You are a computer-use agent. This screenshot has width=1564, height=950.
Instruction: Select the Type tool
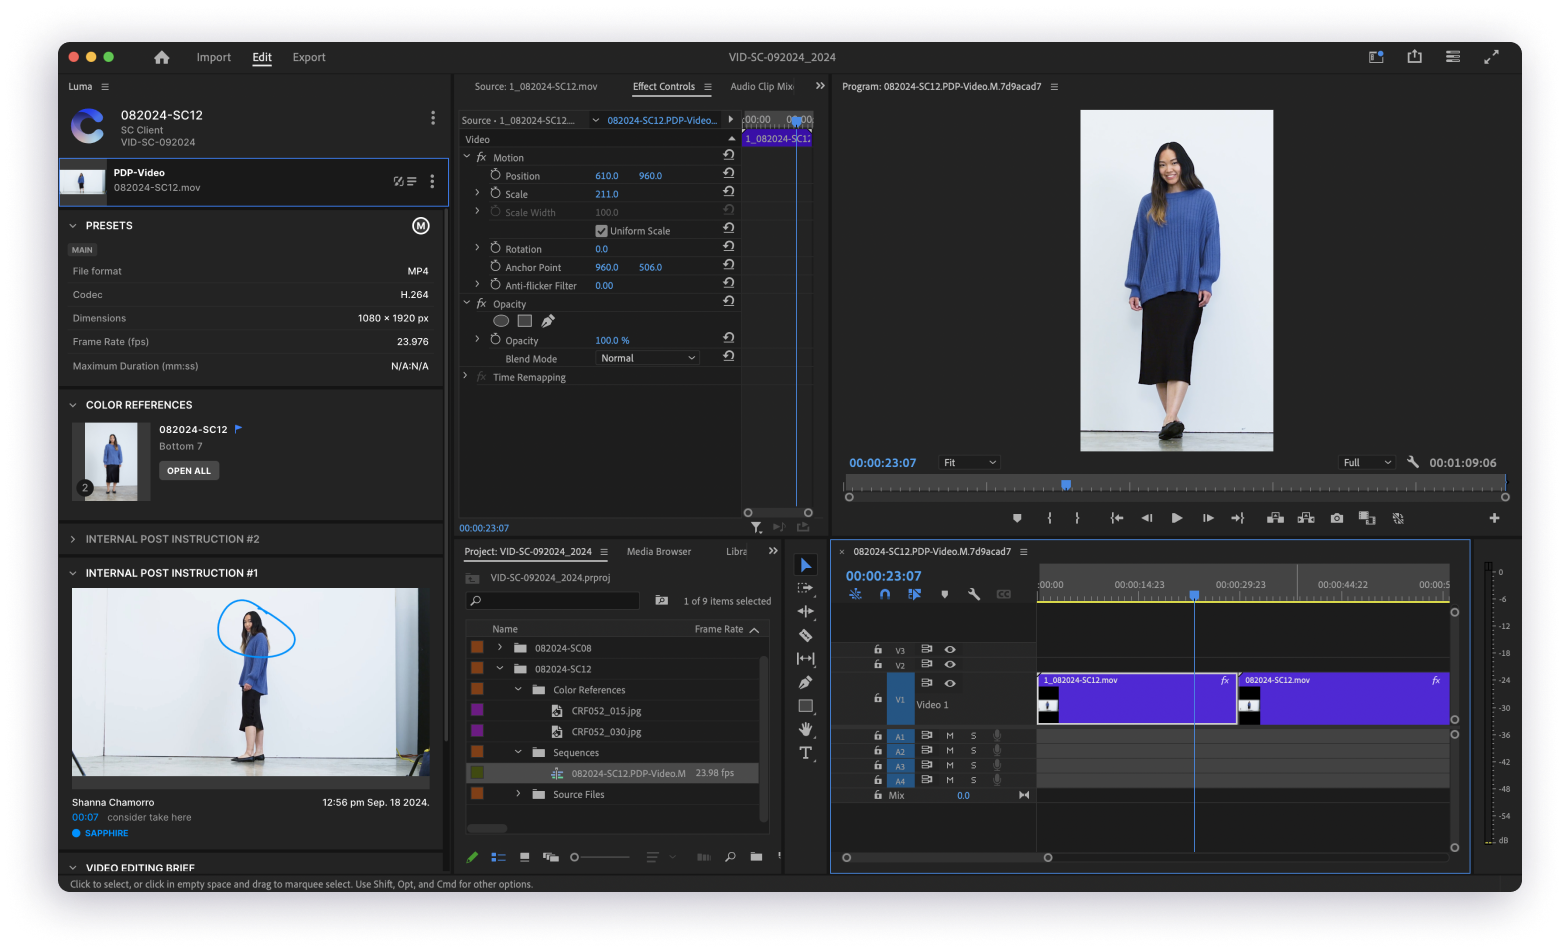pos(805,753)
